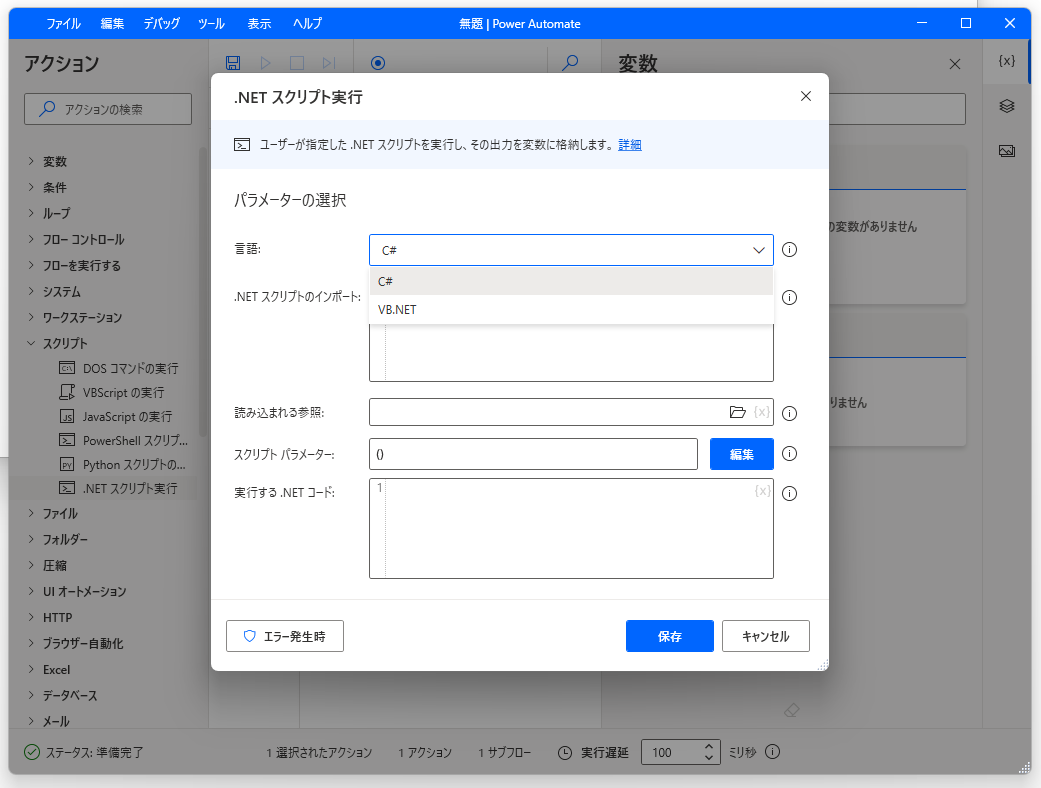Click the {x} picker in 読み込まれる参照 field

[762, 411]
